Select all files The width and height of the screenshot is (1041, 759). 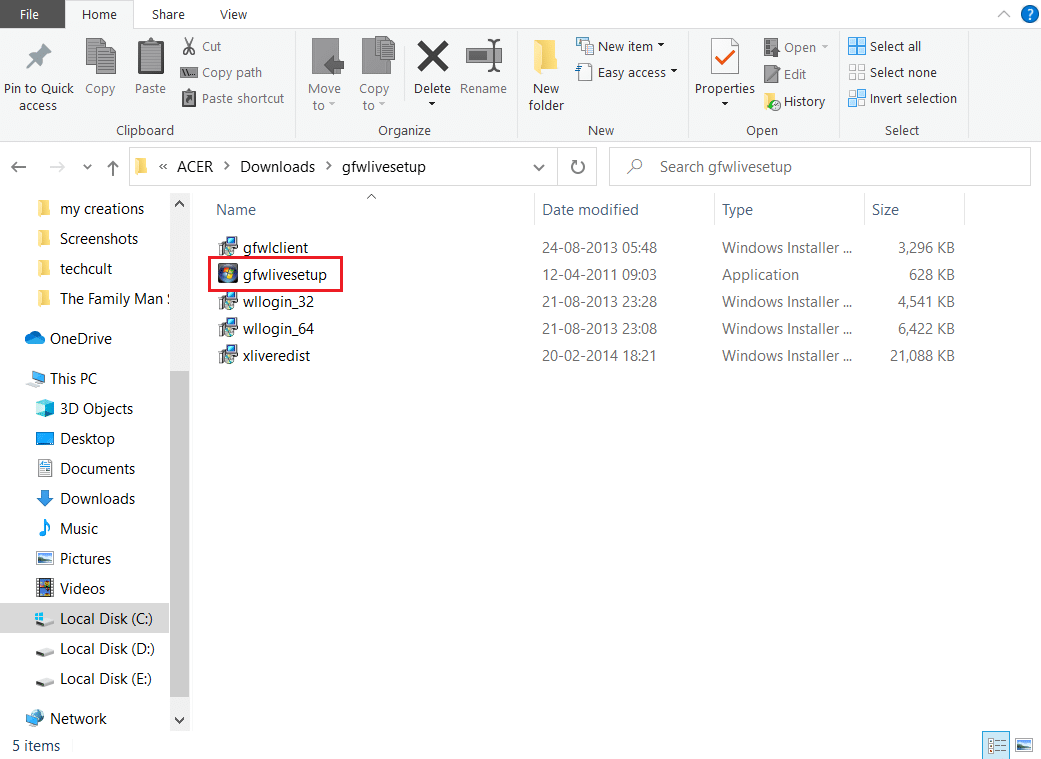point(884,46)
